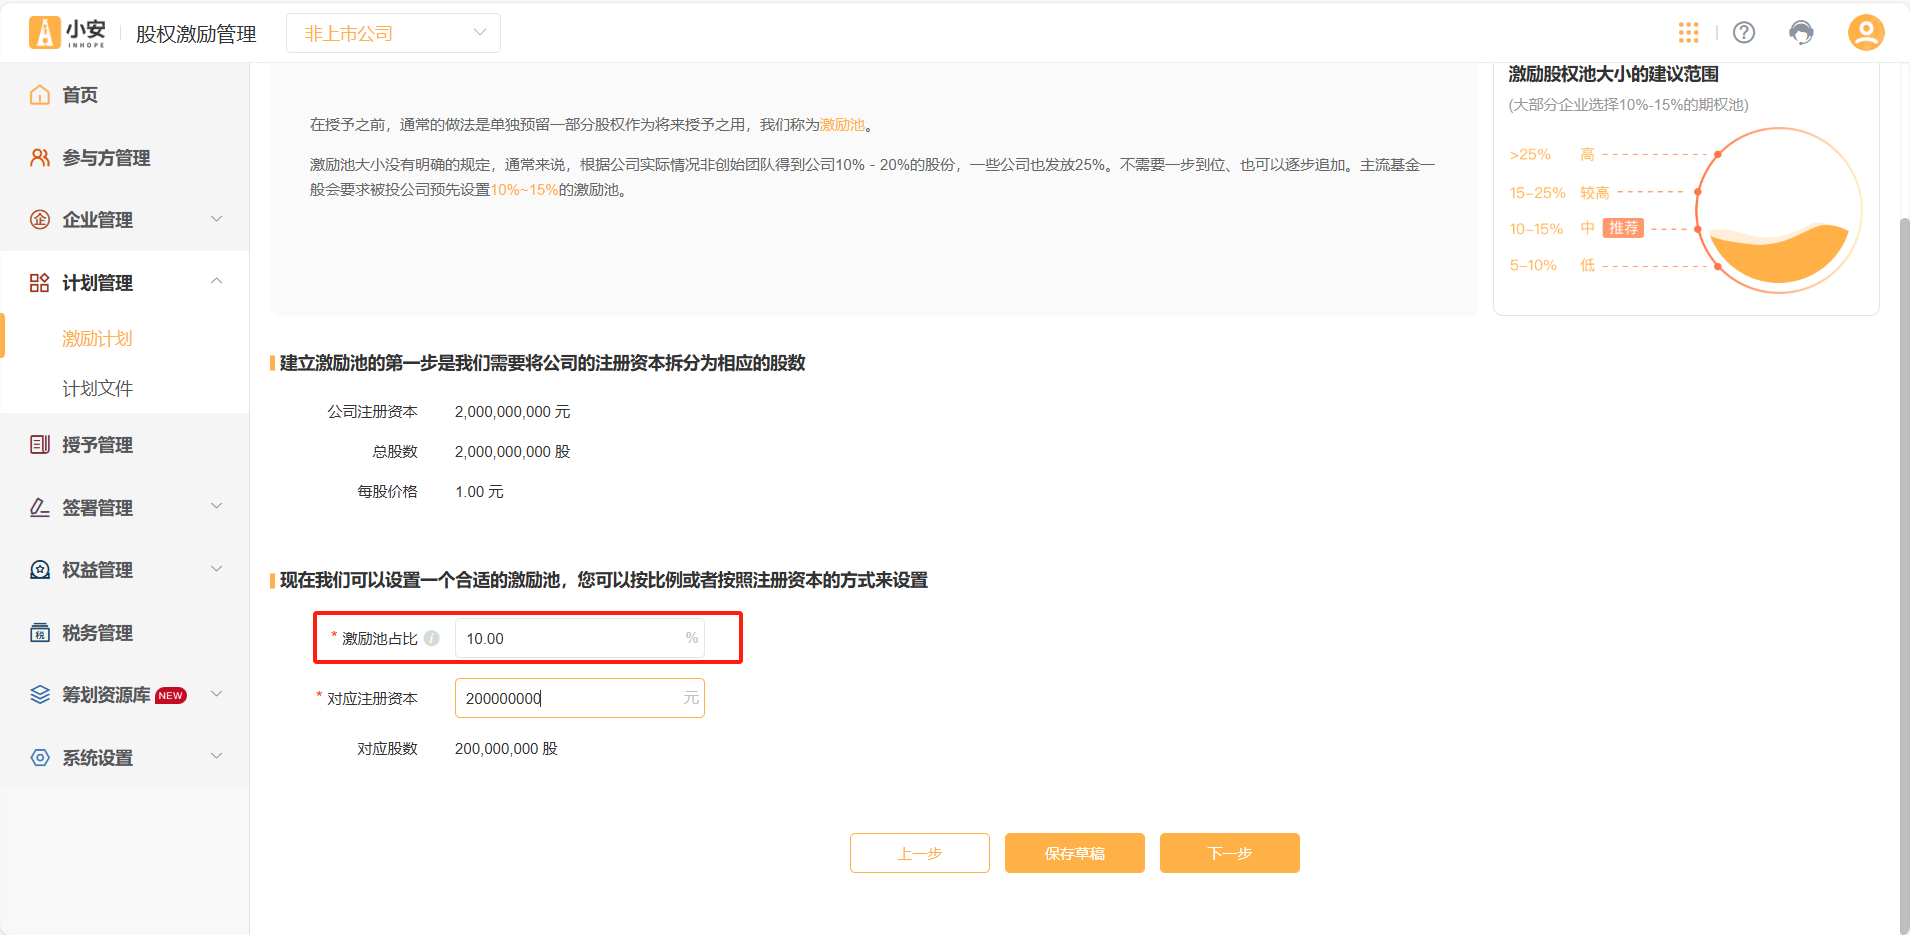The image size is (1910, 935).
Task: Expand the 权益管理 menu chevron
Action: point(216,569)
